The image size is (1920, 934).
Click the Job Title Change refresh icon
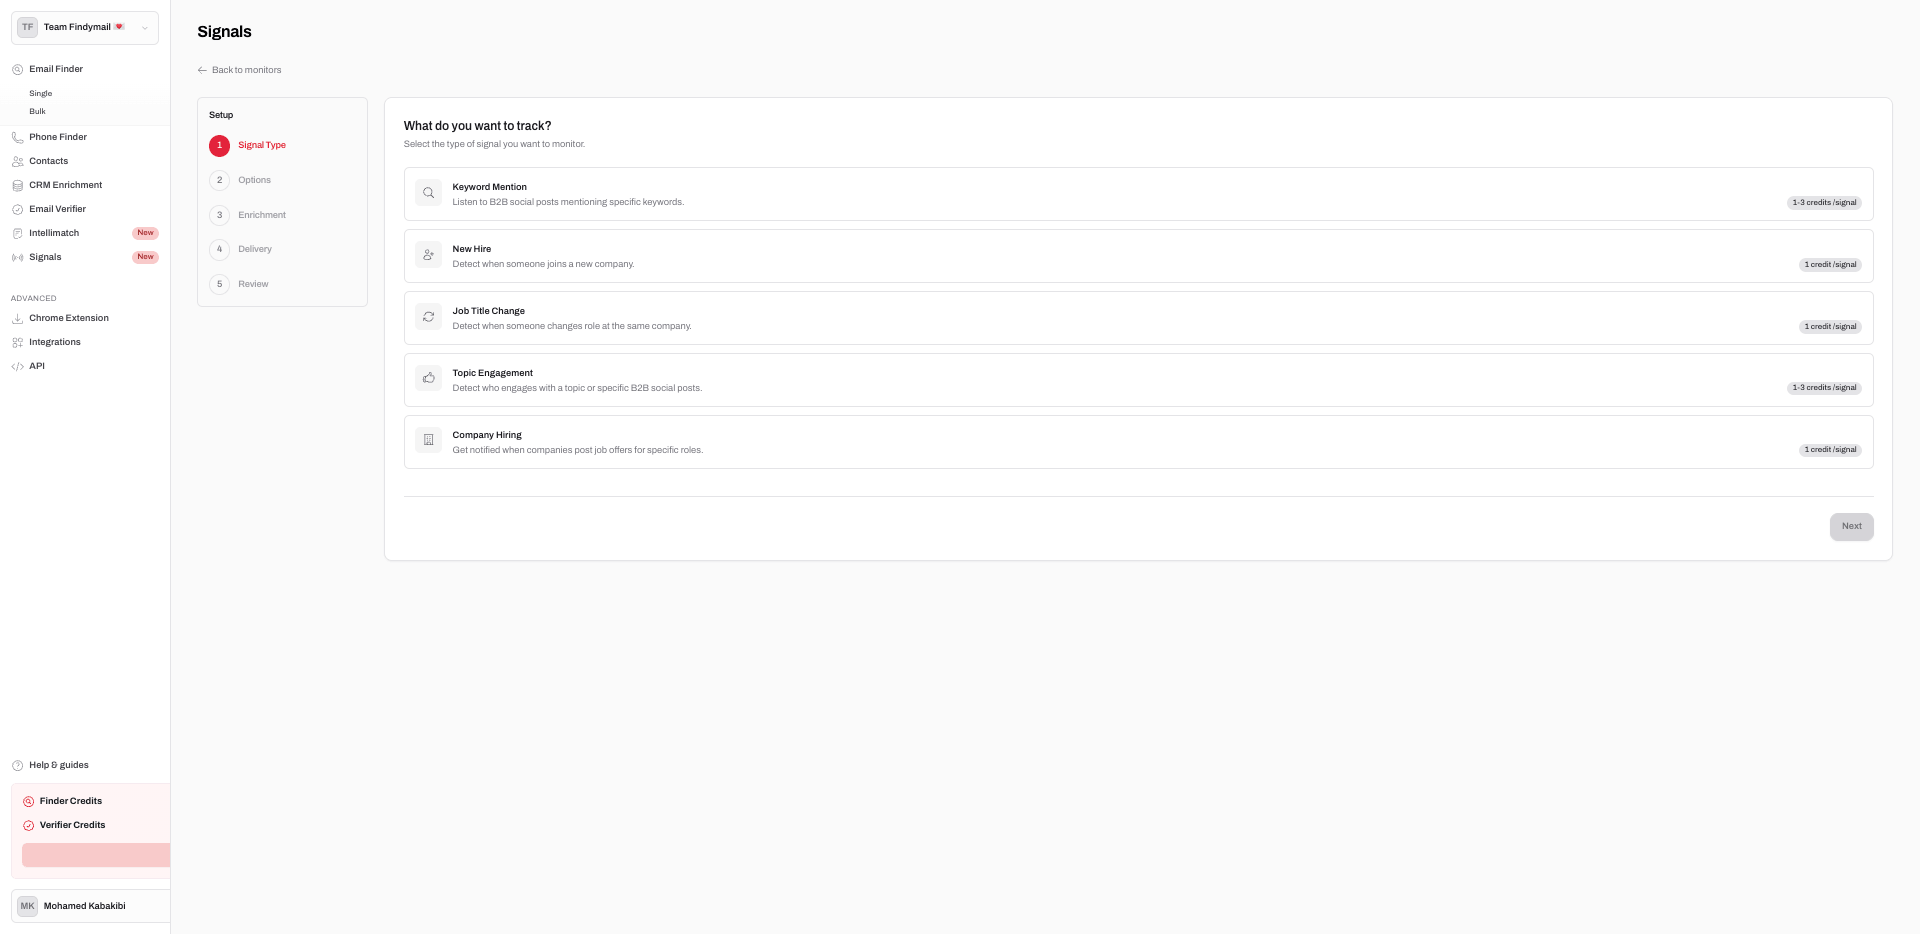428,317
